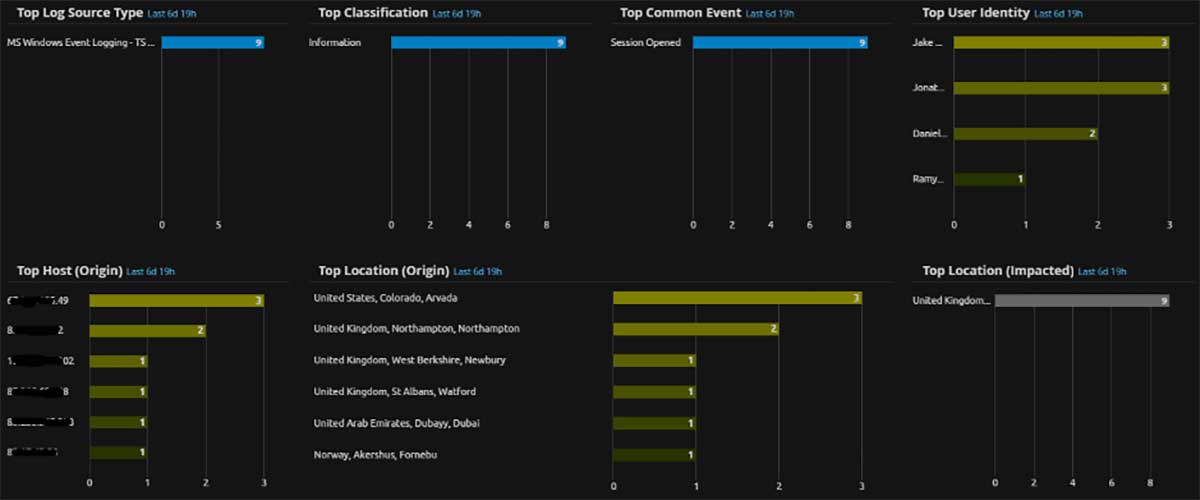Select the Daniel... user identity bar
The width and height of the screenshot is (1200, 500).
(1025, 133)
